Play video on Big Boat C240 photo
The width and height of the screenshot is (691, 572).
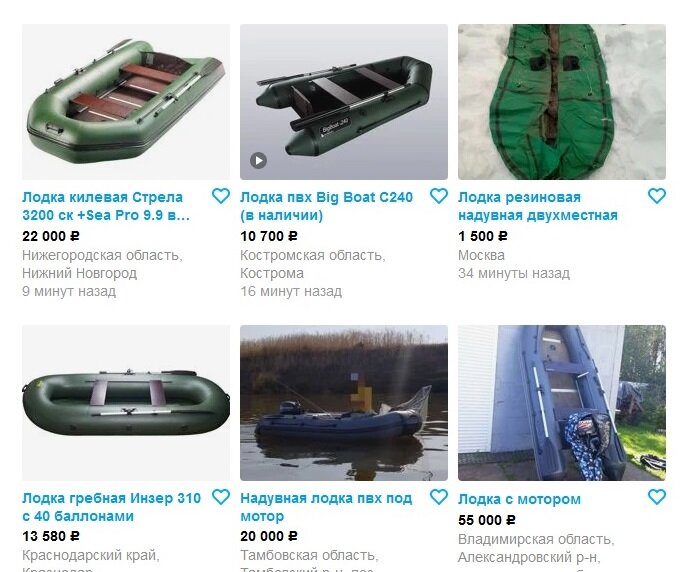click(x=259, y=160)
